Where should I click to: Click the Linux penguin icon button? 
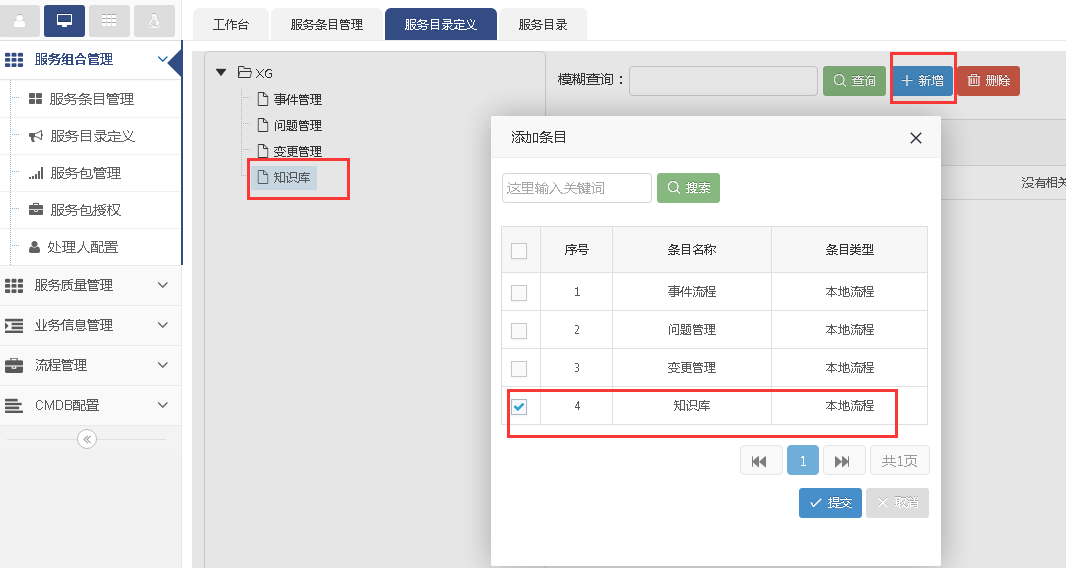(153, 20)
